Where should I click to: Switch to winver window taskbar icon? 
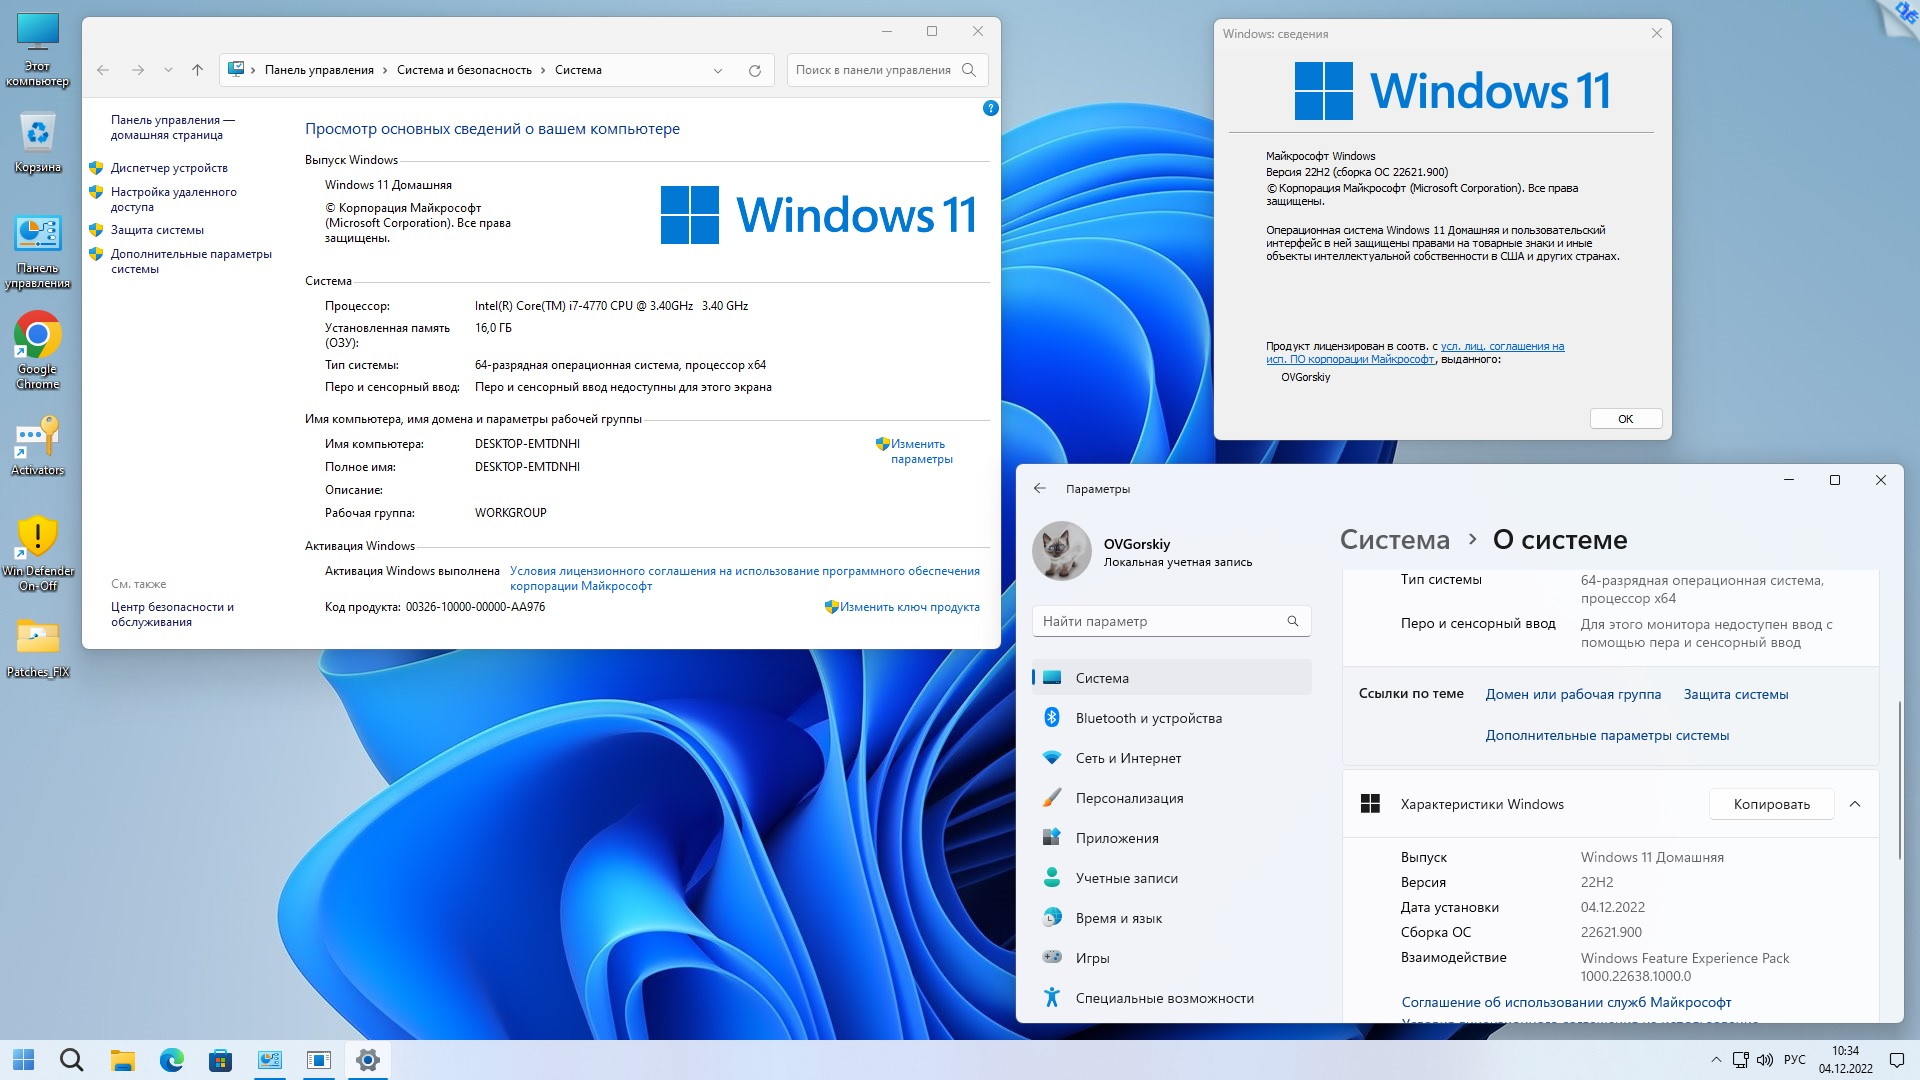[x=319, y=1060]
